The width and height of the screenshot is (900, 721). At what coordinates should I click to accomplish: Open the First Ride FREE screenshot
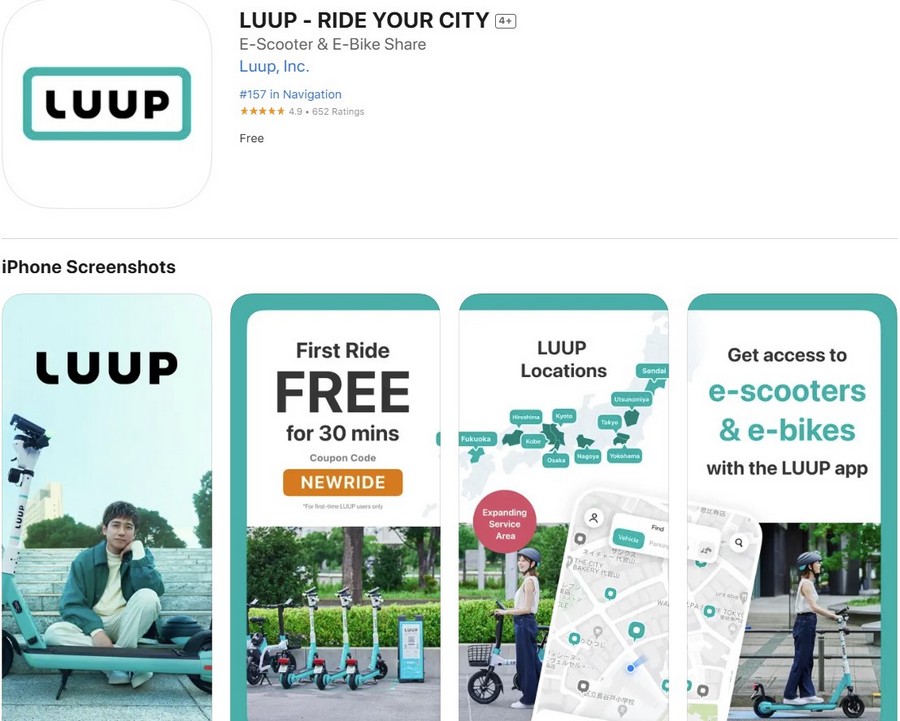335,507
